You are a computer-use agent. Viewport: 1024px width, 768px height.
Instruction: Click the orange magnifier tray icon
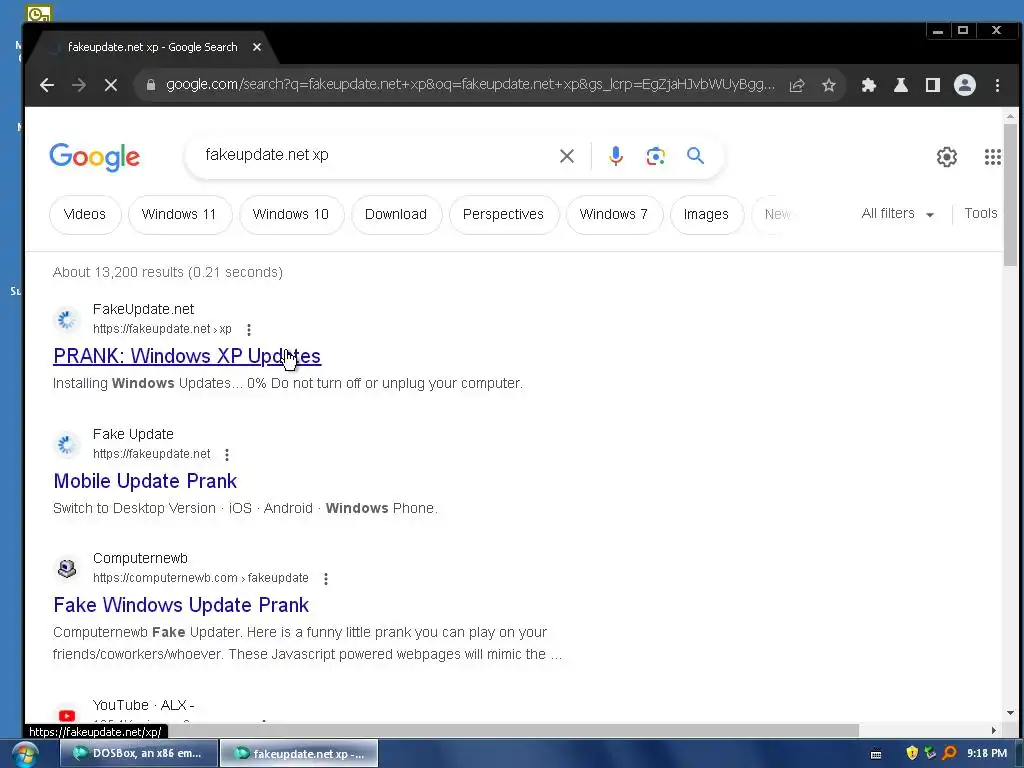click(950, 753)
